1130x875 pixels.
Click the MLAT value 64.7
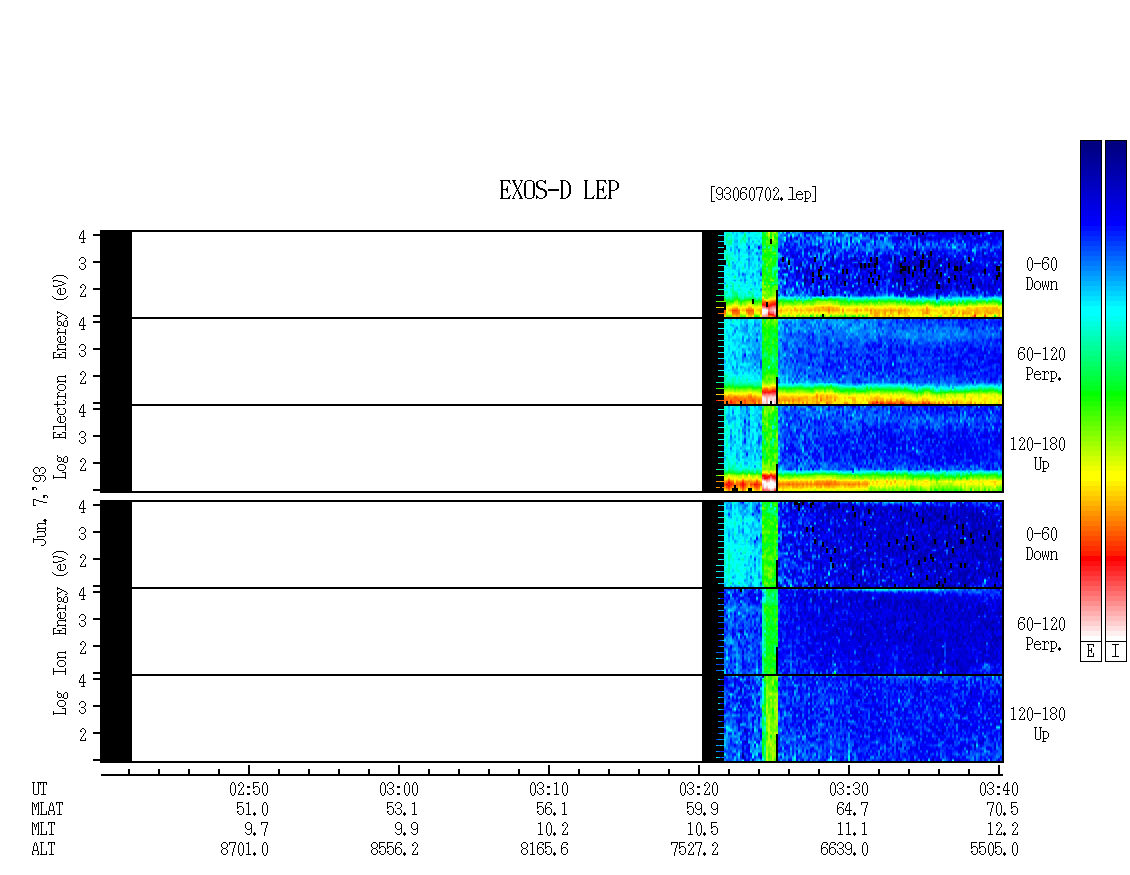851,809
